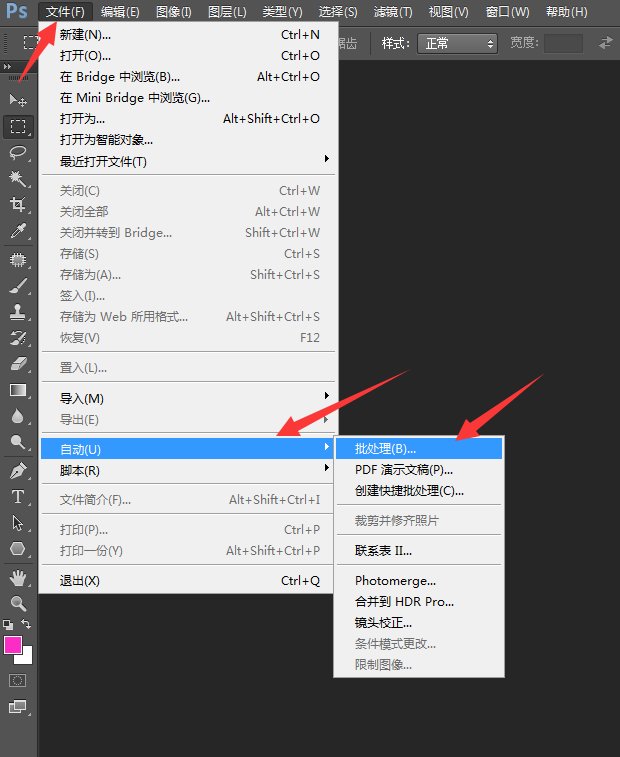This screenshot has height=757, width=620.
Task: Select 批处理(B)... in the submenu
Action: pos(419,449)
